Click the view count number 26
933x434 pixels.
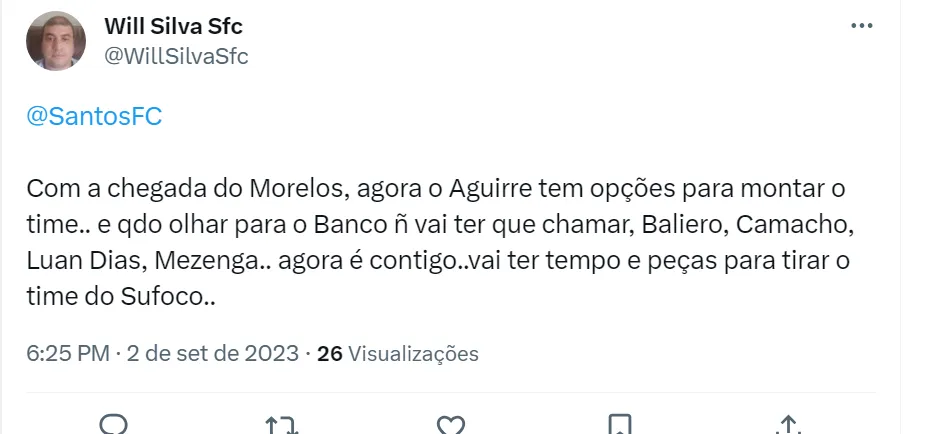pos(330,353)
